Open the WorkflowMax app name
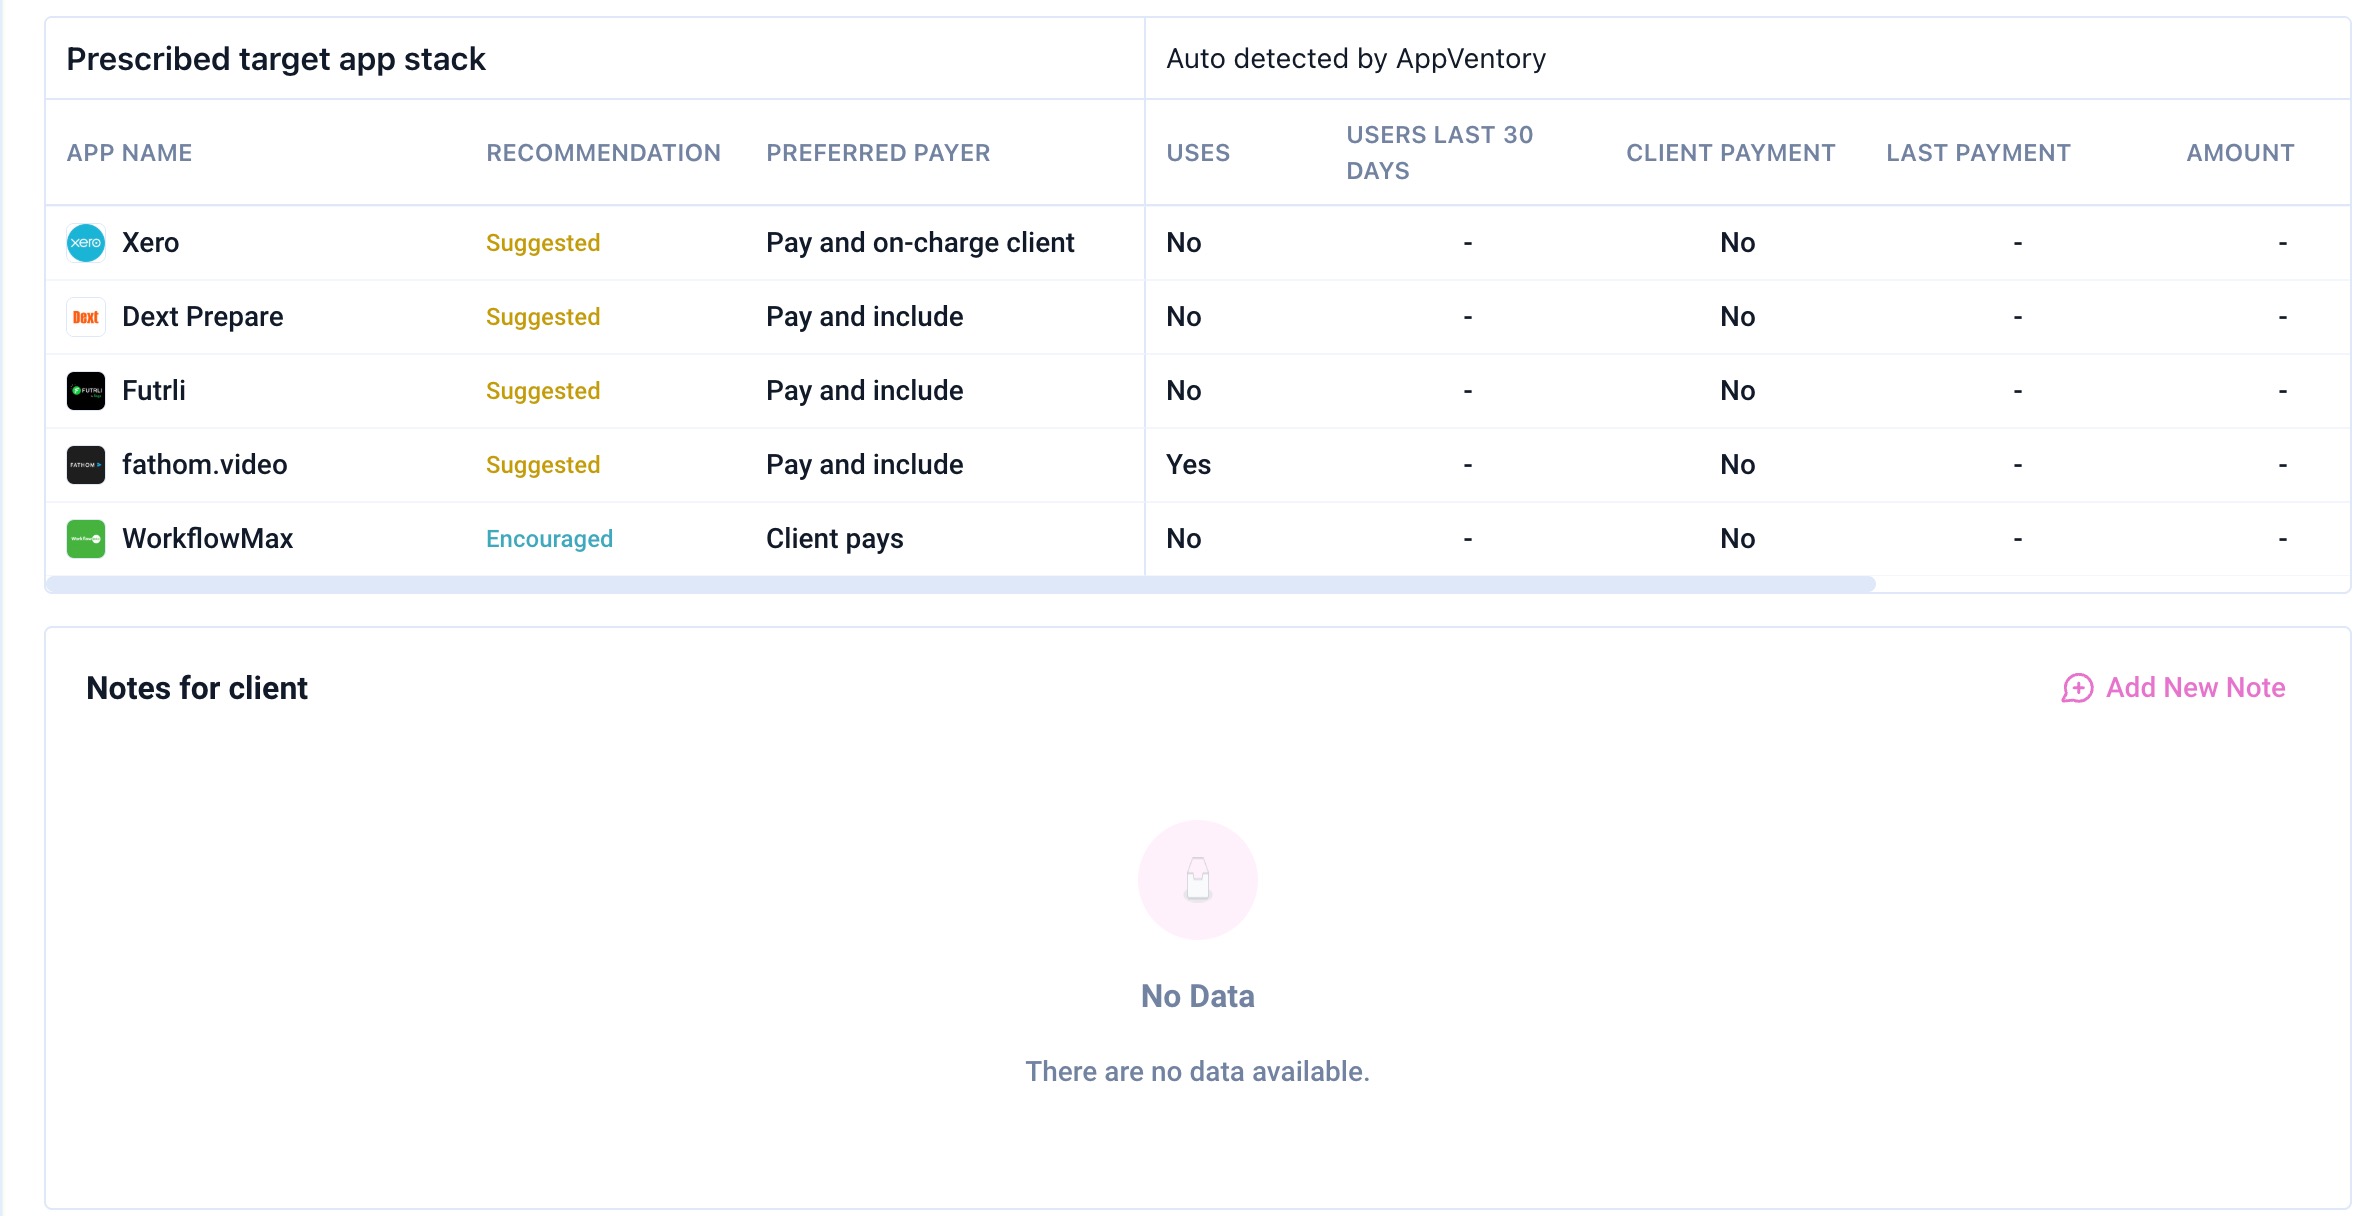 (x=208, y=539)
